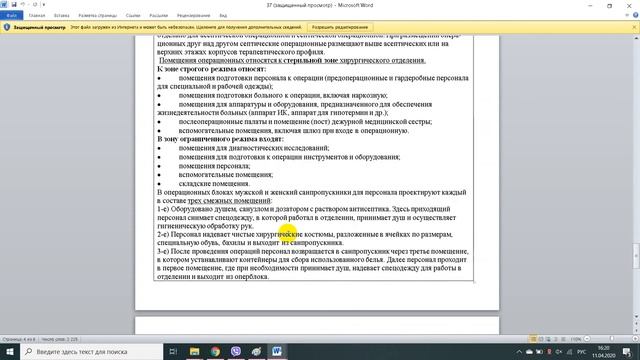
Task: Open the Ссылки ribbon tab
Action: (133, 16)
